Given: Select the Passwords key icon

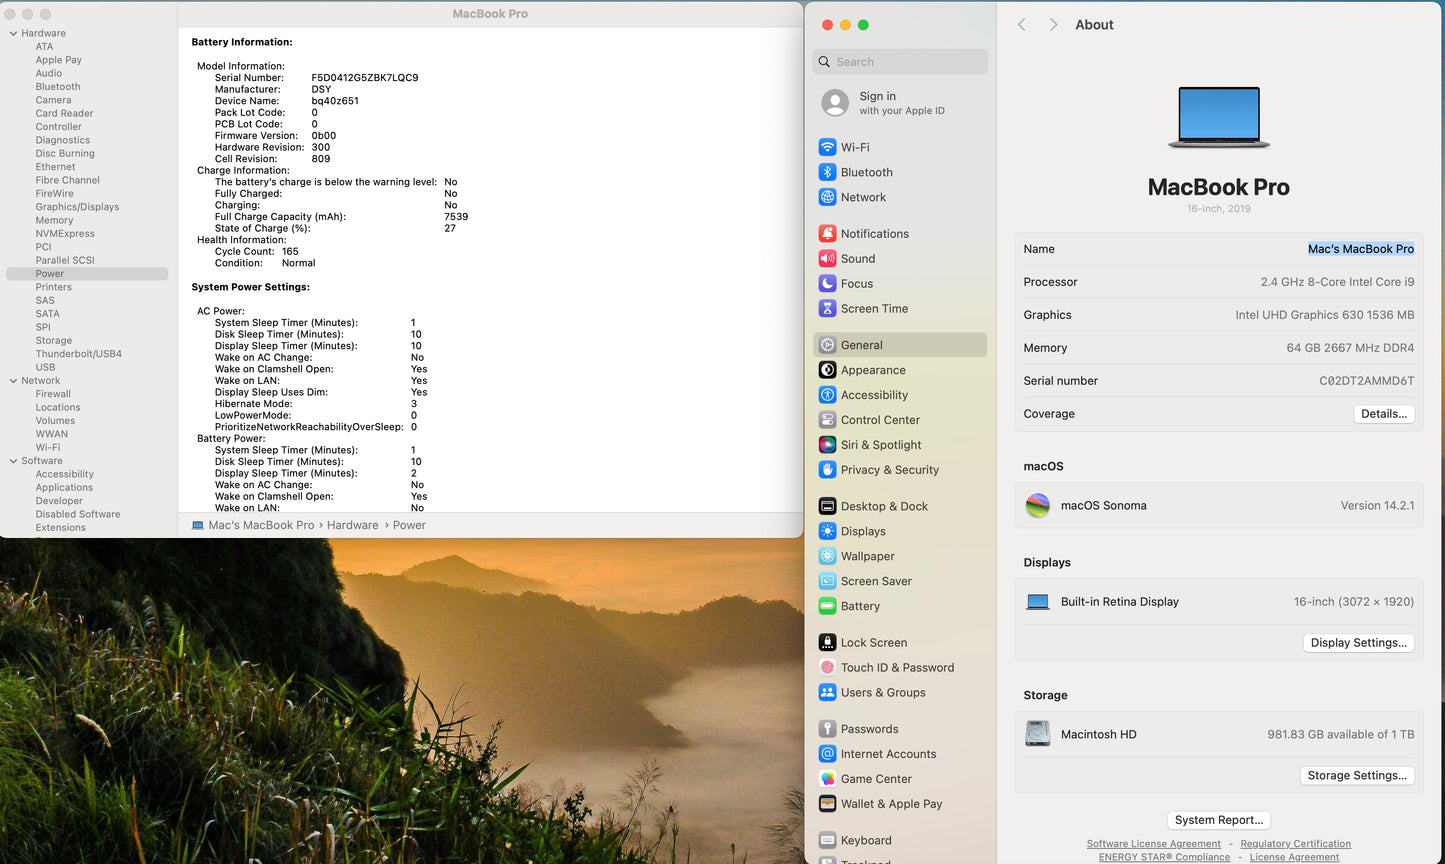Looking at the screenshot, I should point(827,729).
